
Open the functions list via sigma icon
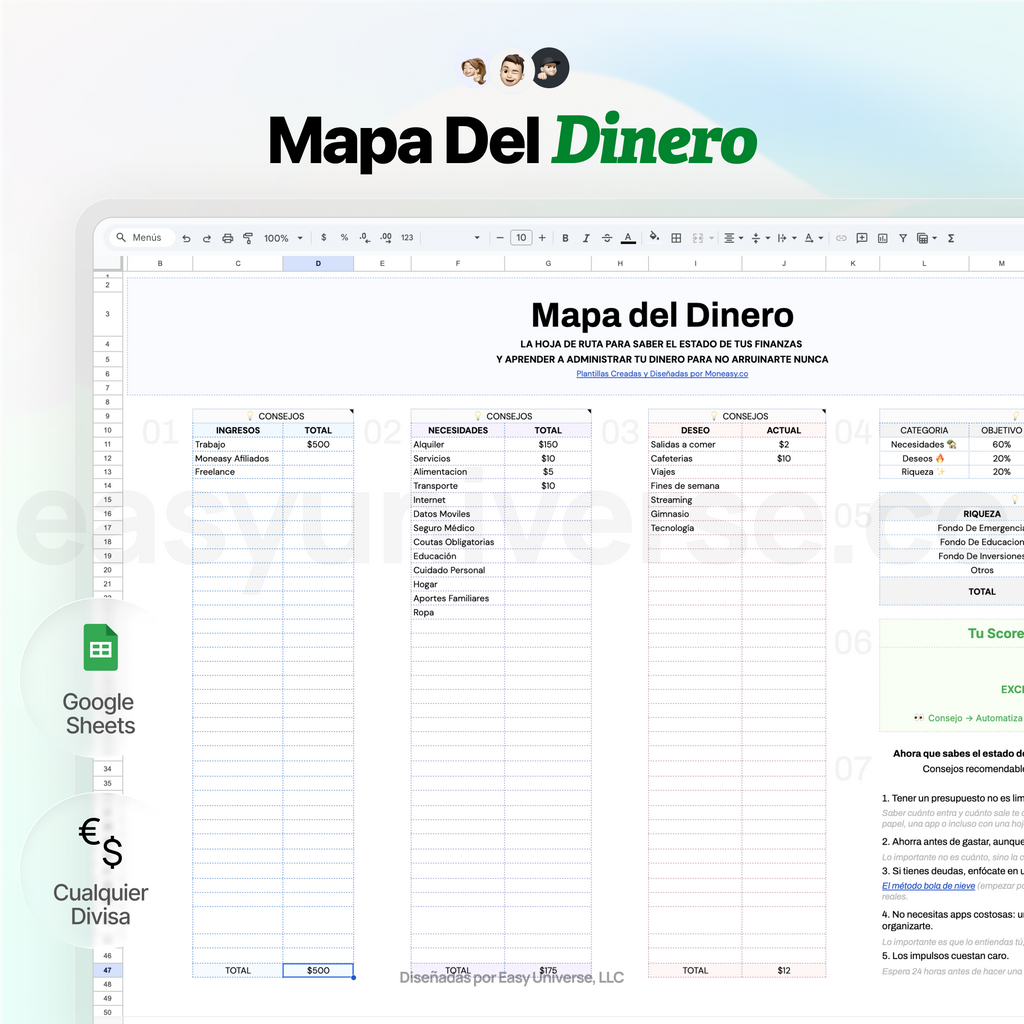pyautogui.click(x=950, y=238)
